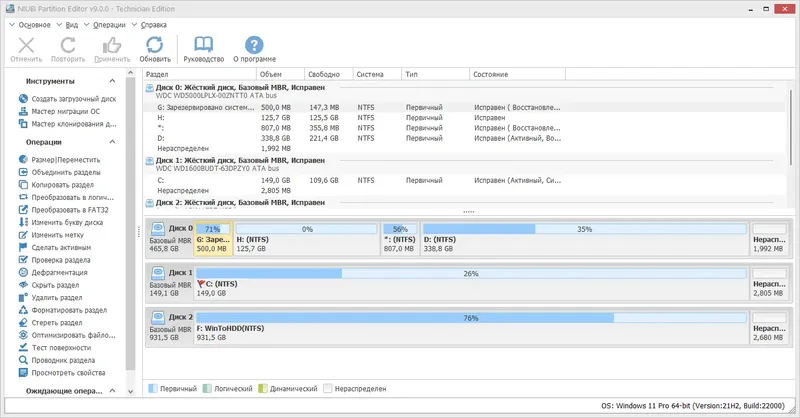
Task: Sort by Объем column header
Action: (x=280, y=75)
